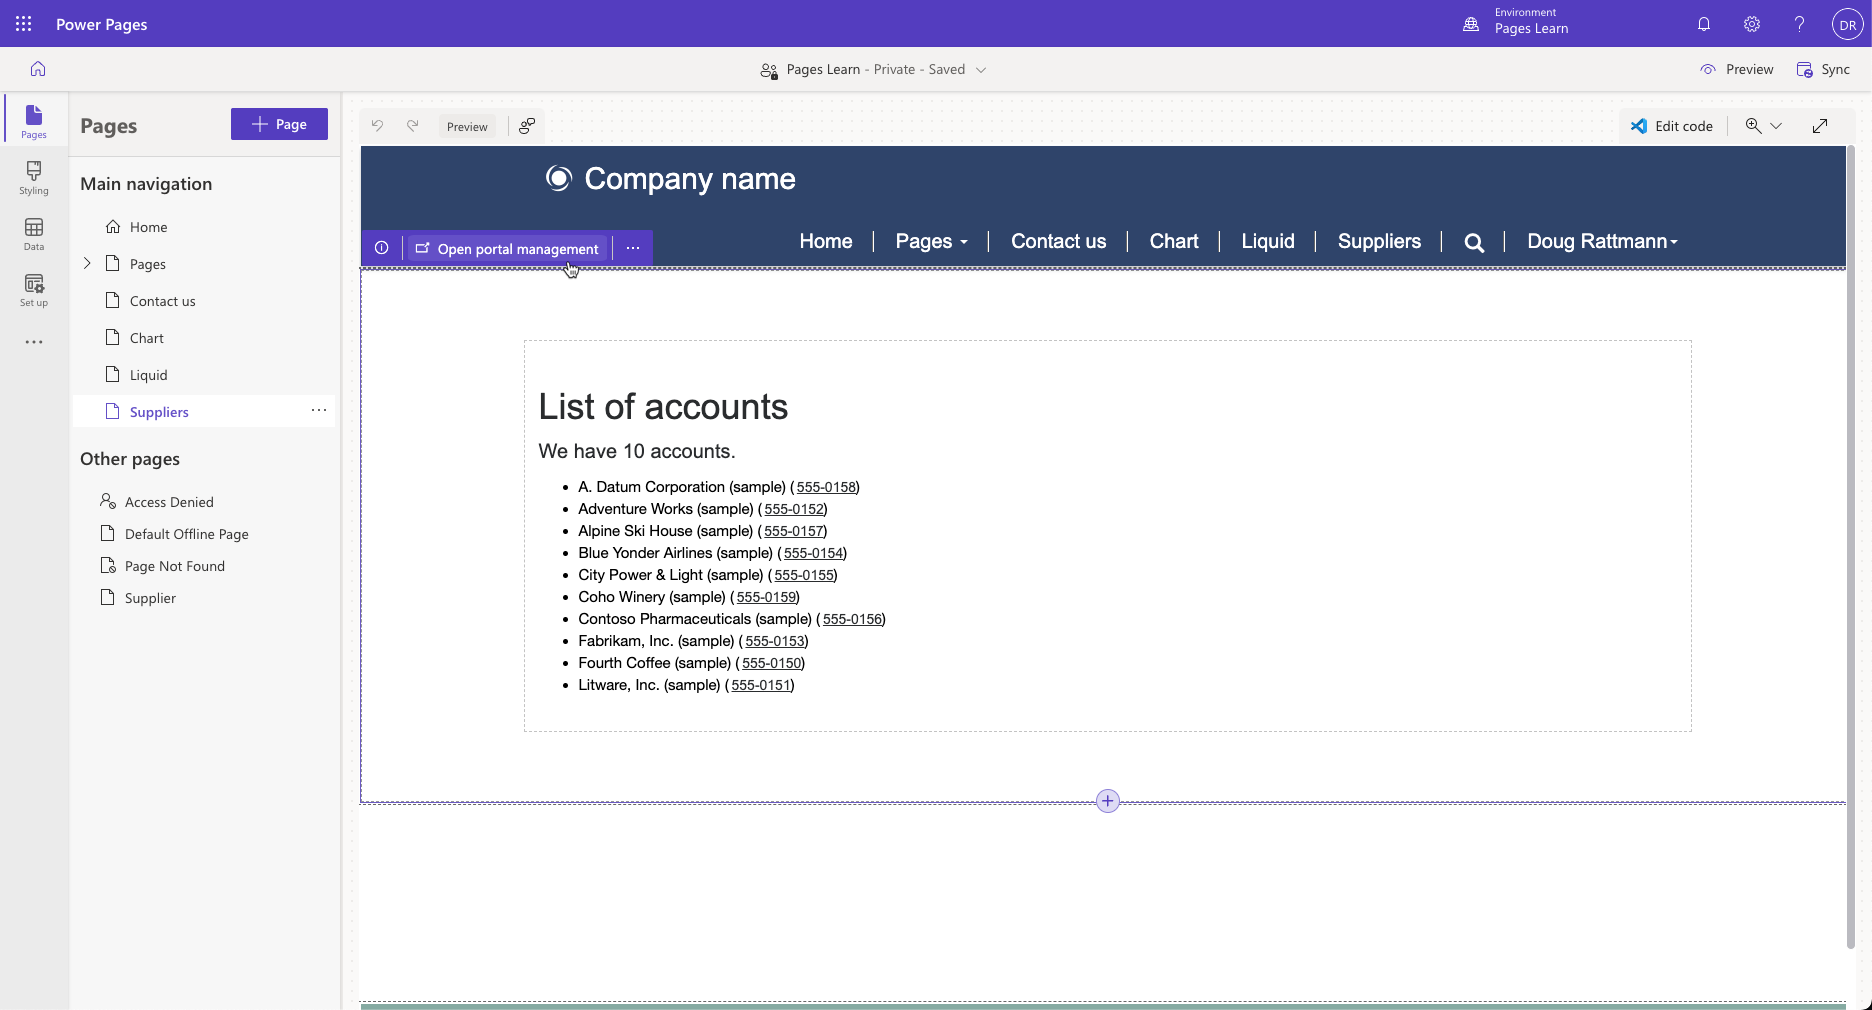Viewport: 1872px width, 1010px height.
Task: Open the search icon in the site header
Action: (1473, 242)
